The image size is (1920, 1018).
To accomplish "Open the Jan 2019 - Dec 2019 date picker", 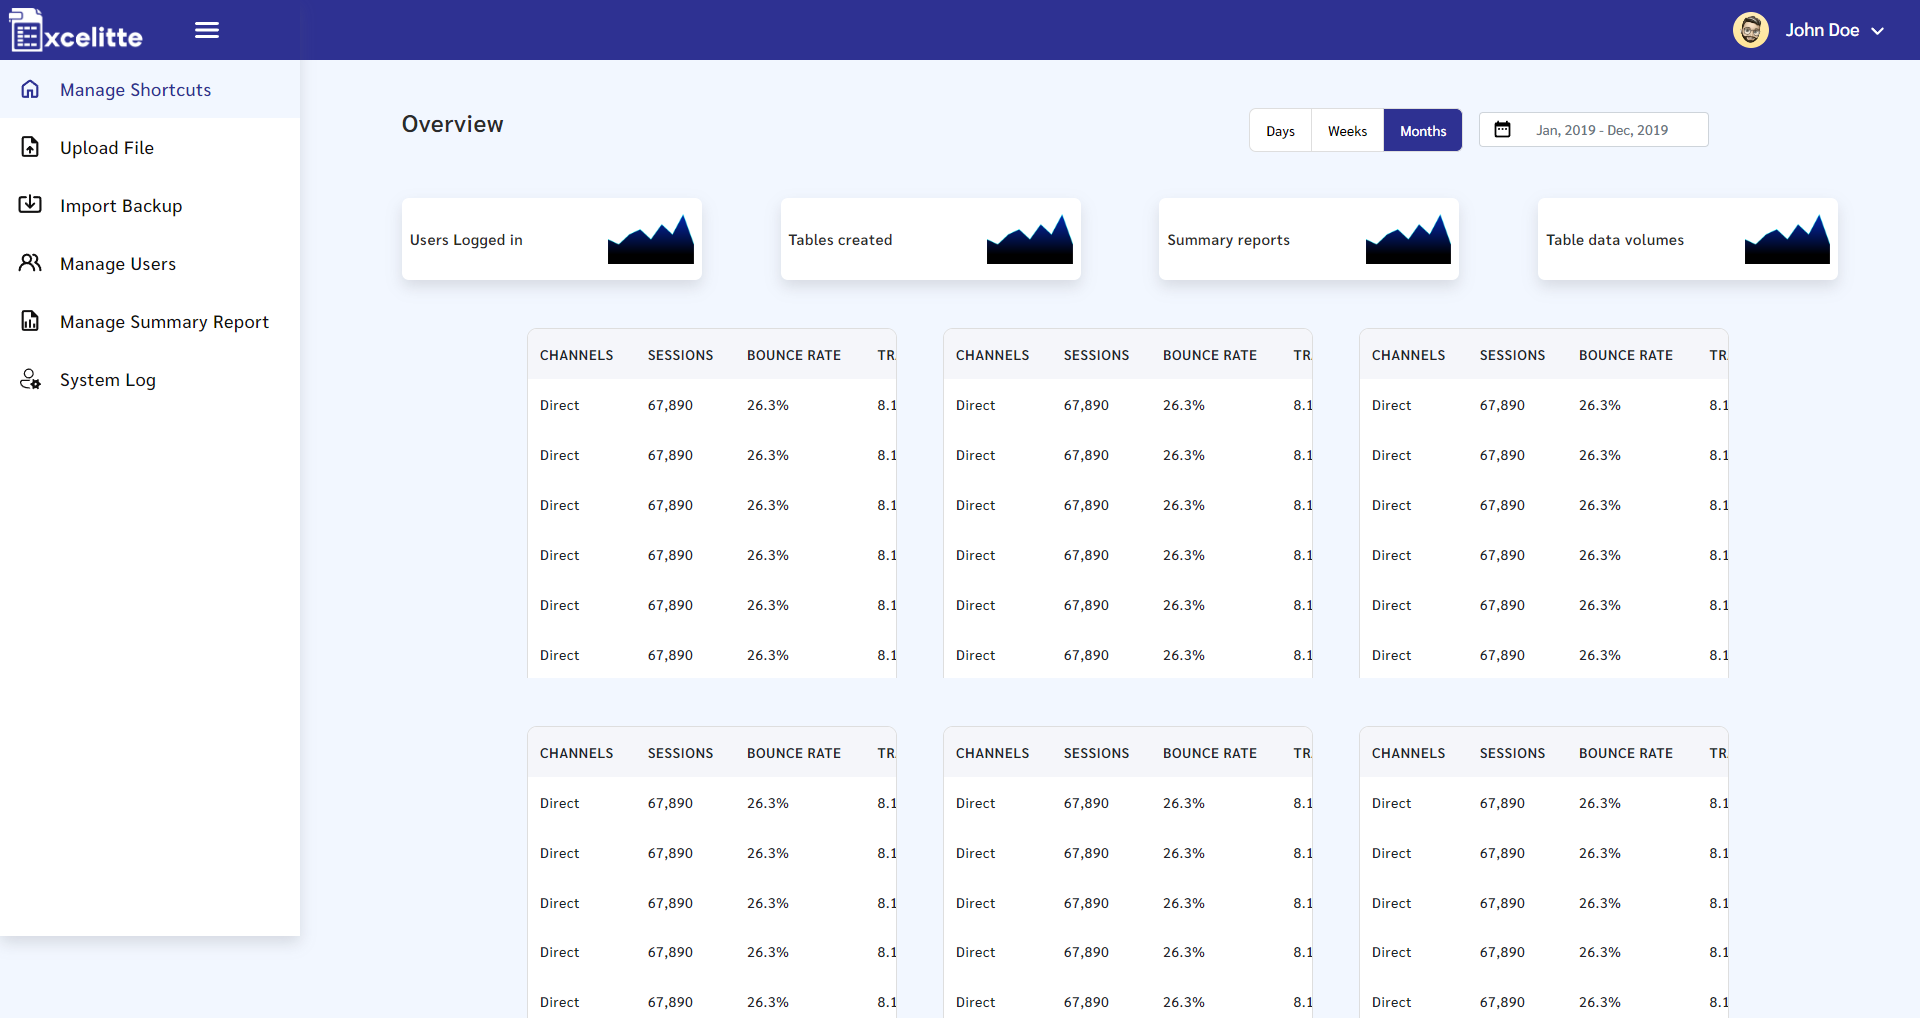I will (x=1601, y=129).
